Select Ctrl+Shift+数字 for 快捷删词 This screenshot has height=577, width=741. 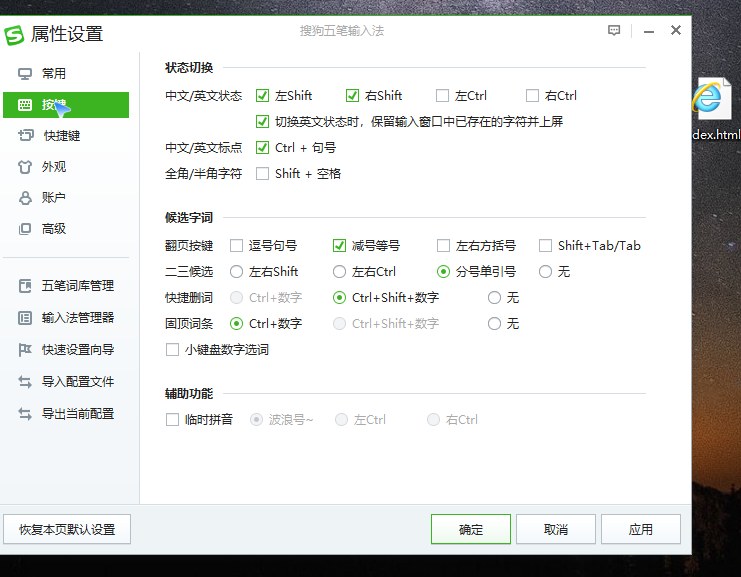(339, 298)
